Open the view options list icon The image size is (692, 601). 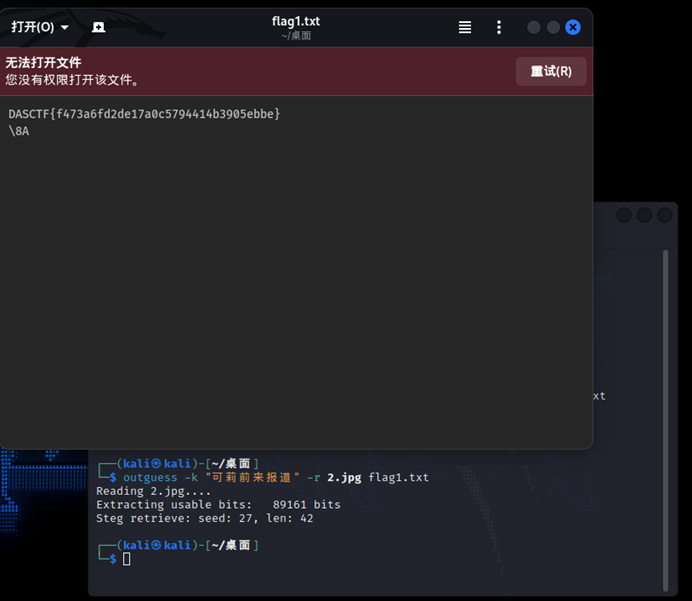tap(465, 27)
